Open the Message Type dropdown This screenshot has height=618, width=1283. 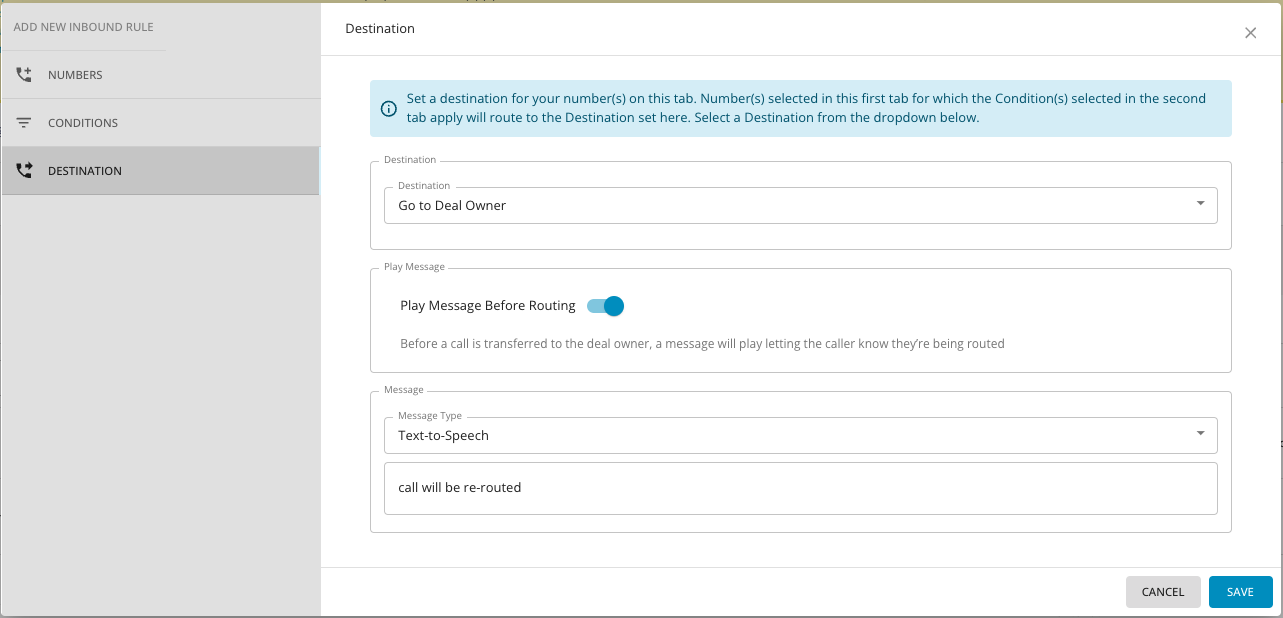[801, 435]
